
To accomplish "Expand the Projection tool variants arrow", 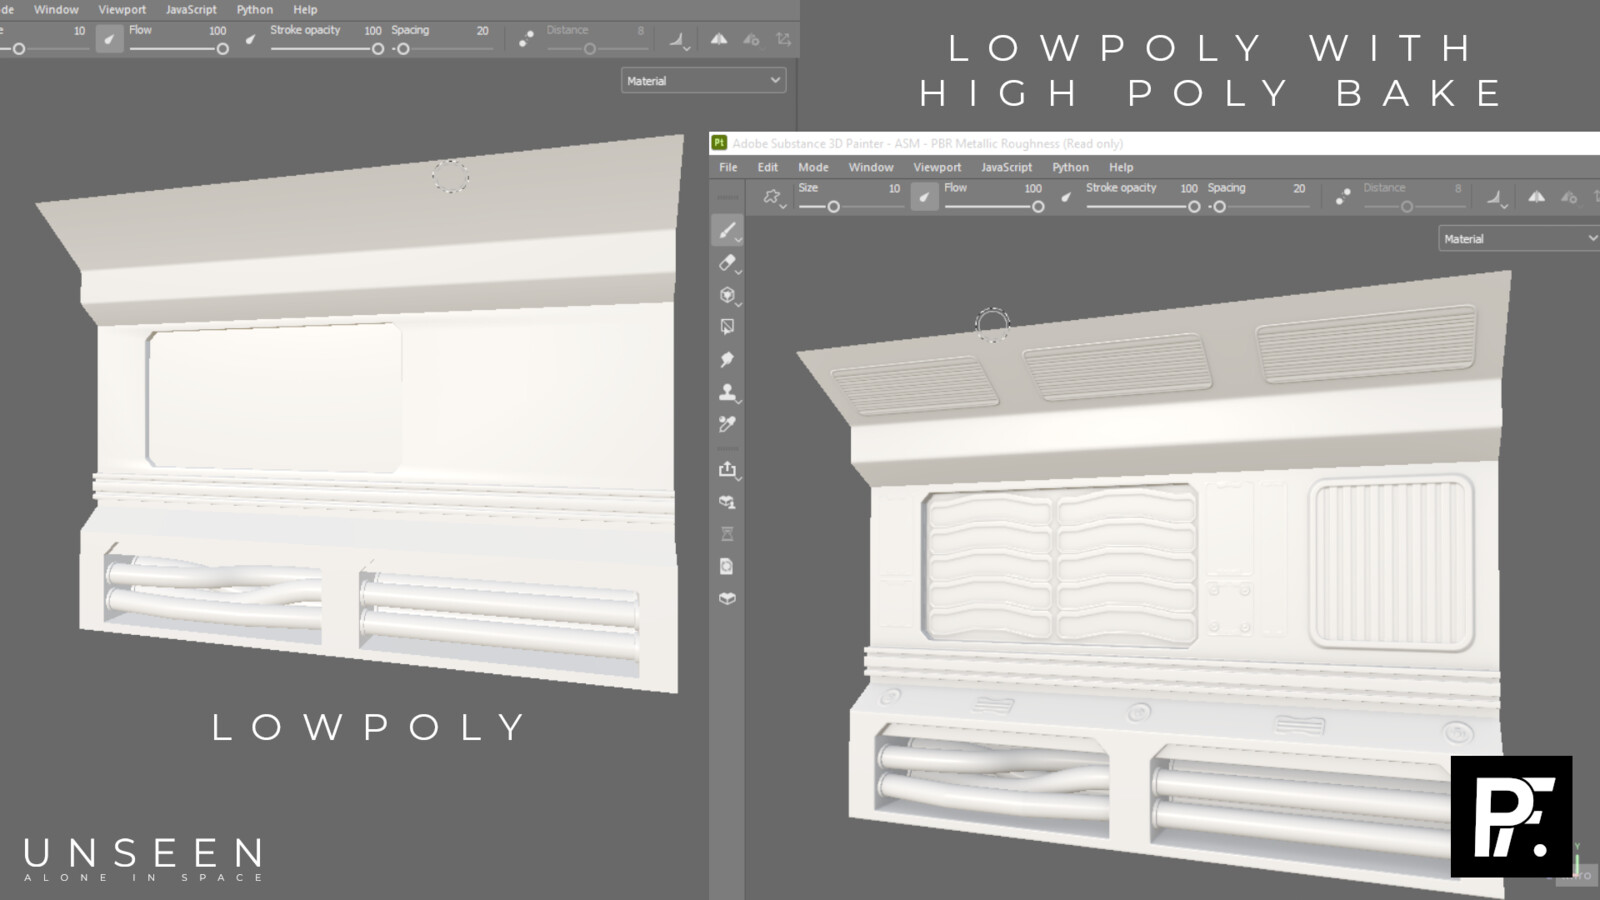I will 739,304.
